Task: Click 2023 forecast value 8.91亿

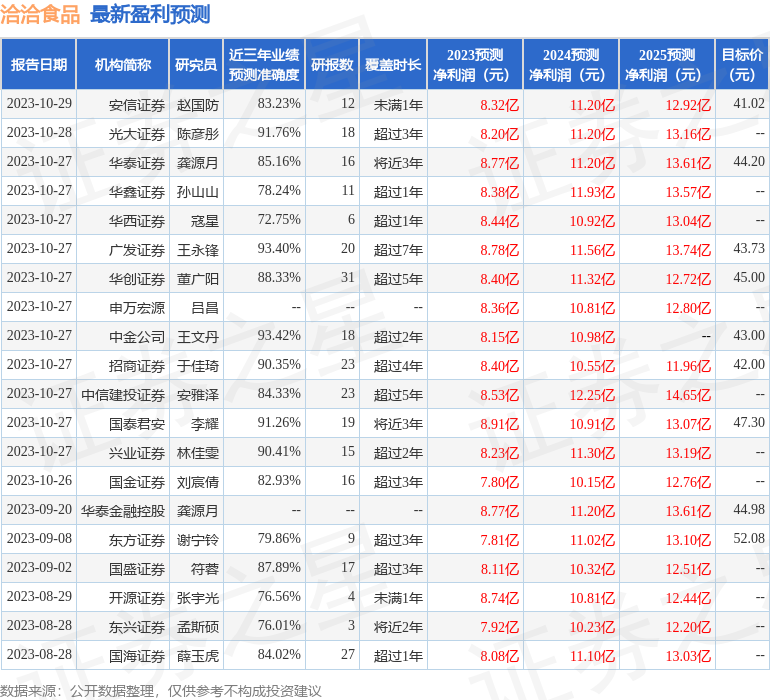Action: click(x=499, y=424)
